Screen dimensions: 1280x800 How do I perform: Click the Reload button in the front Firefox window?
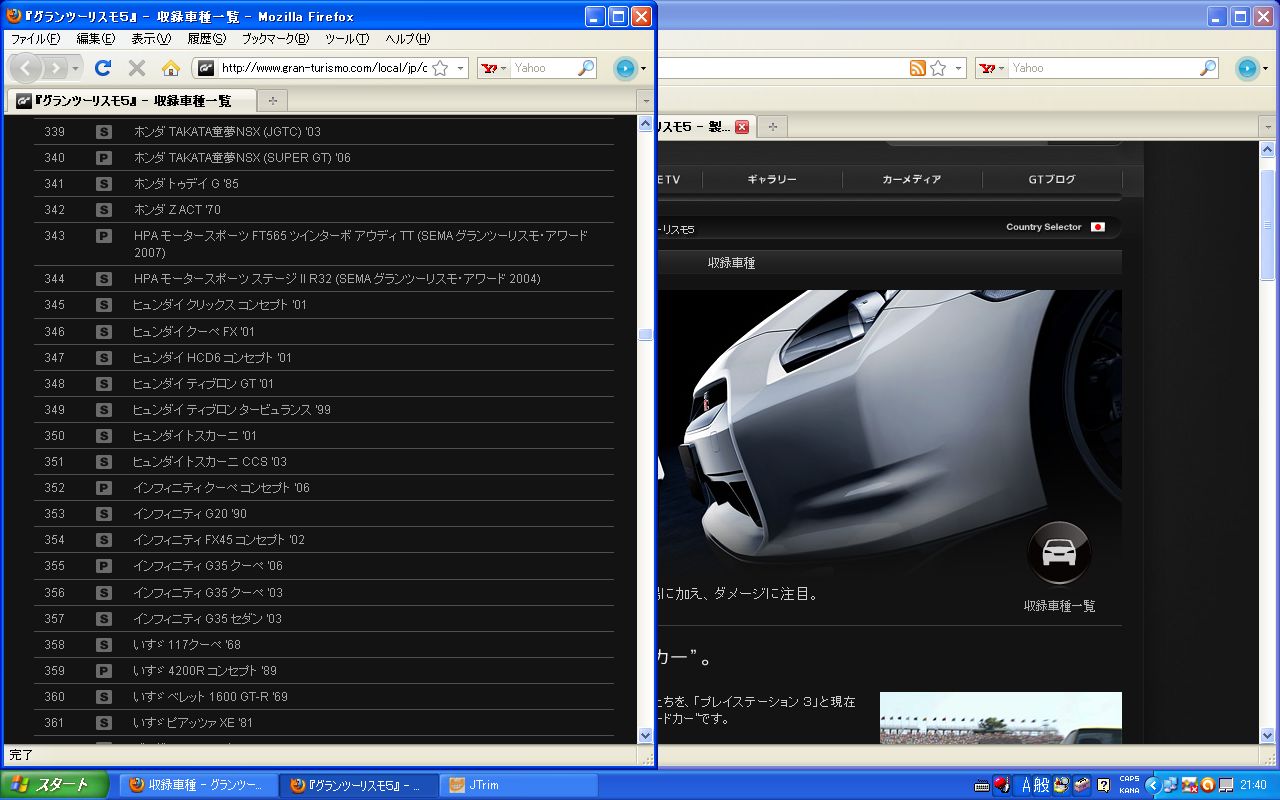102,68
